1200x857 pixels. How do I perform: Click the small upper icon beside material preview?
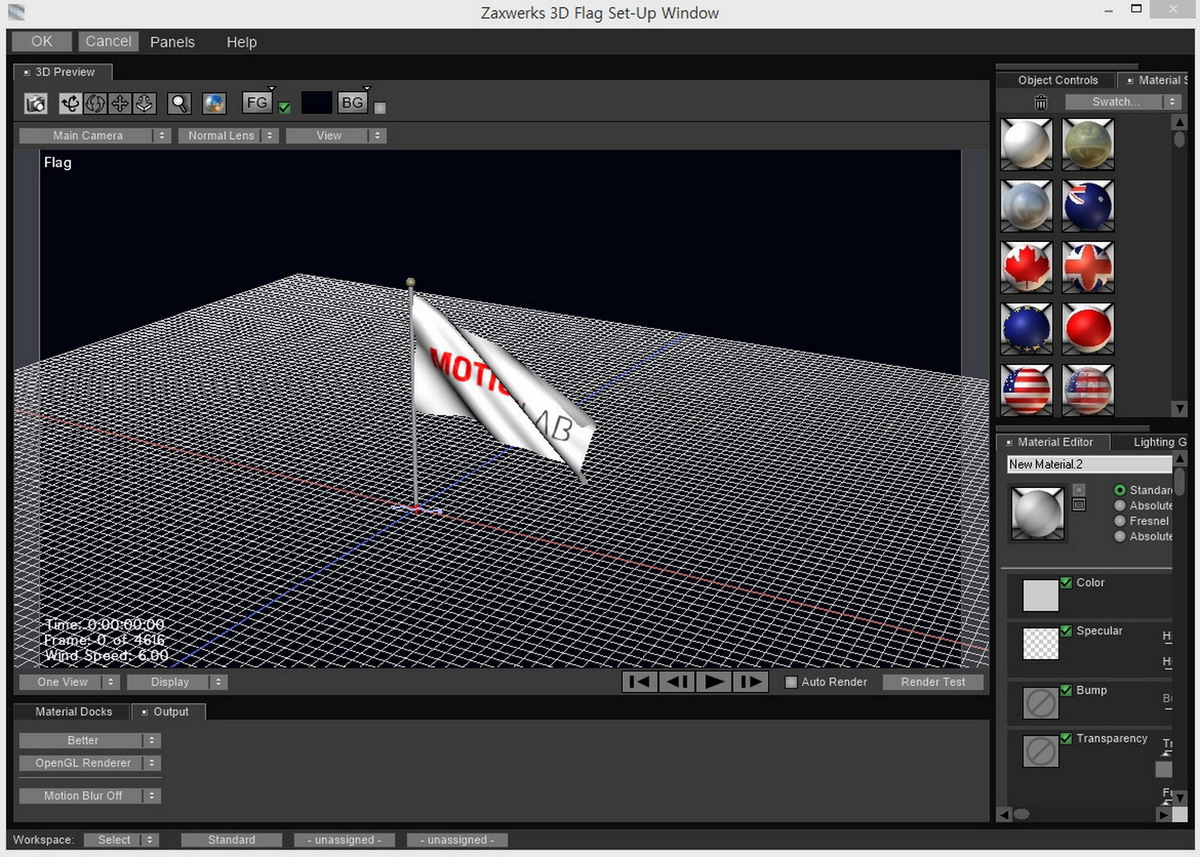1078,489
